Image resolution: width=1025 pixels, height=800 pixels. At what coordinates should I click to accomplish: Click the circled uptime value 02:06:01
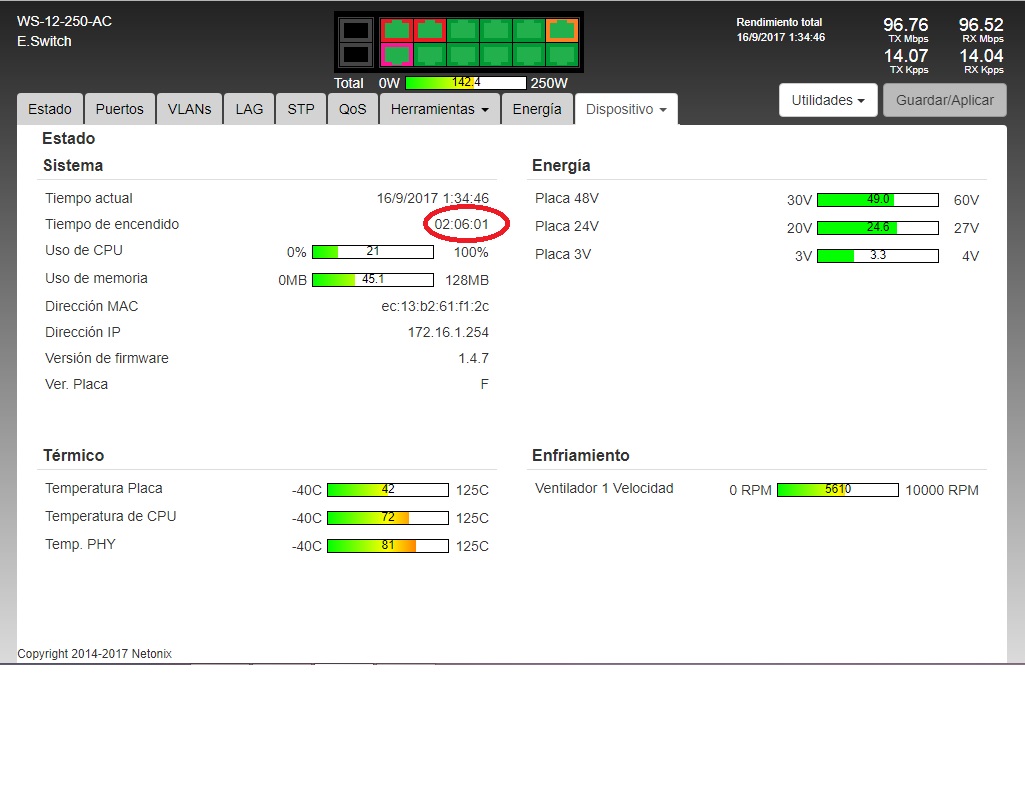coord(462,224)
